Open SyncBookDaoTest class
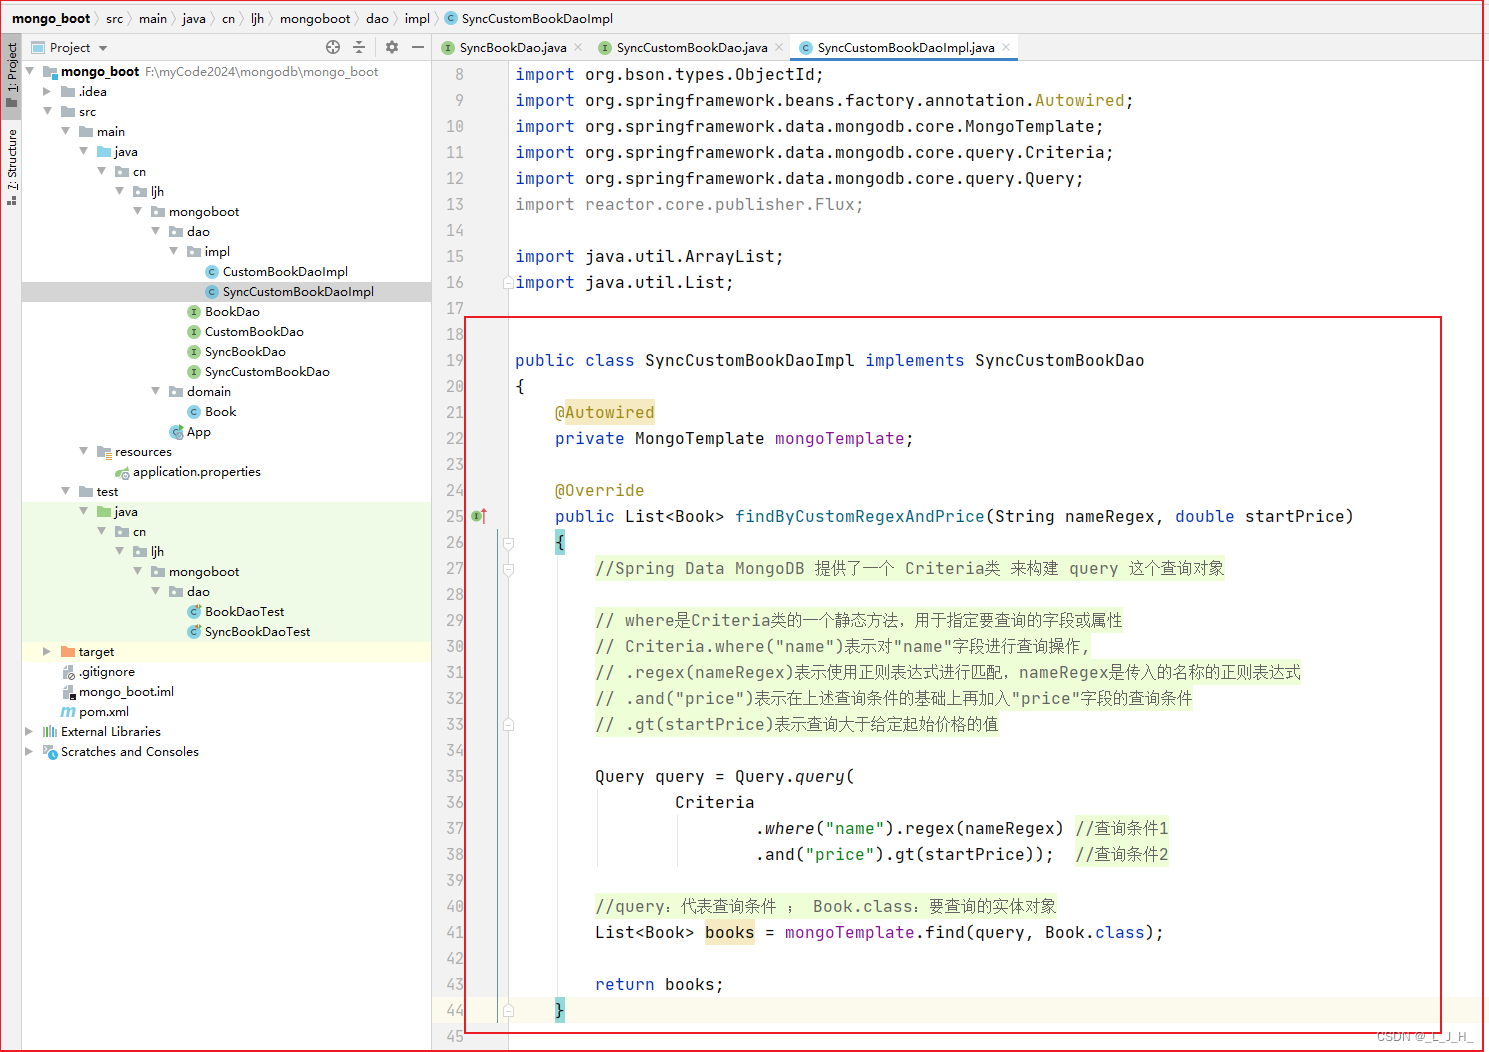The image size is (1489, 1052). [x=248, y=631]
